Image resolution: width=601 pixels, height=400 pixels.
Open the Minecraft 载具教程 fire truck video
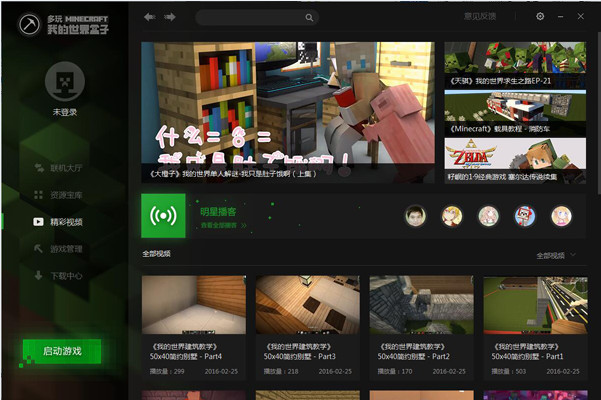515,113
